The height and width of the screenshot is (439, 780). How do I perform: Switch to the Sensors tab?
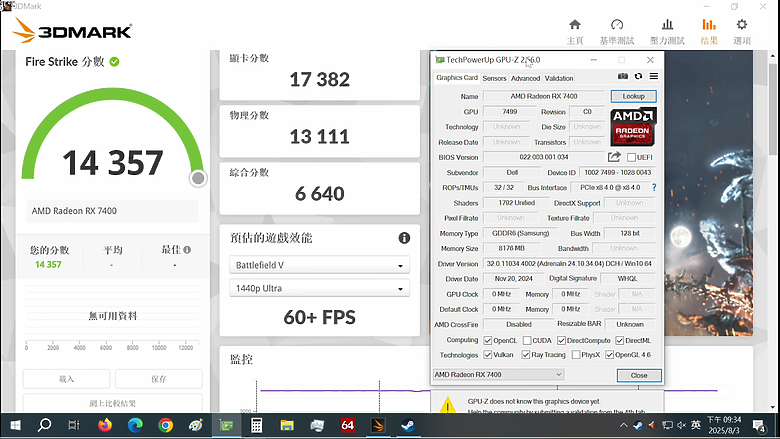click(494, 78)
